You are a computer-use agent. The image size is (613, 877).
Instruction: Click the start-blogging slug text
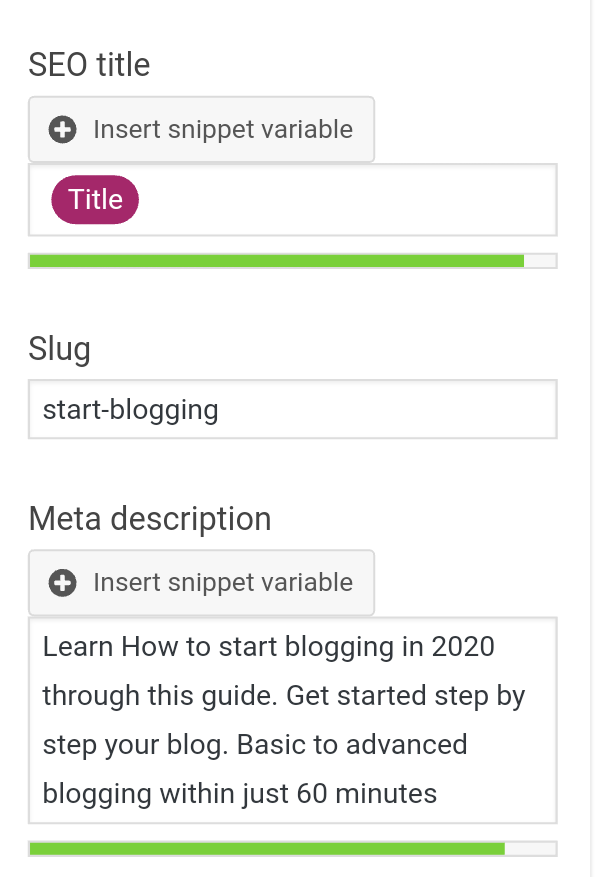coord(130,409)
